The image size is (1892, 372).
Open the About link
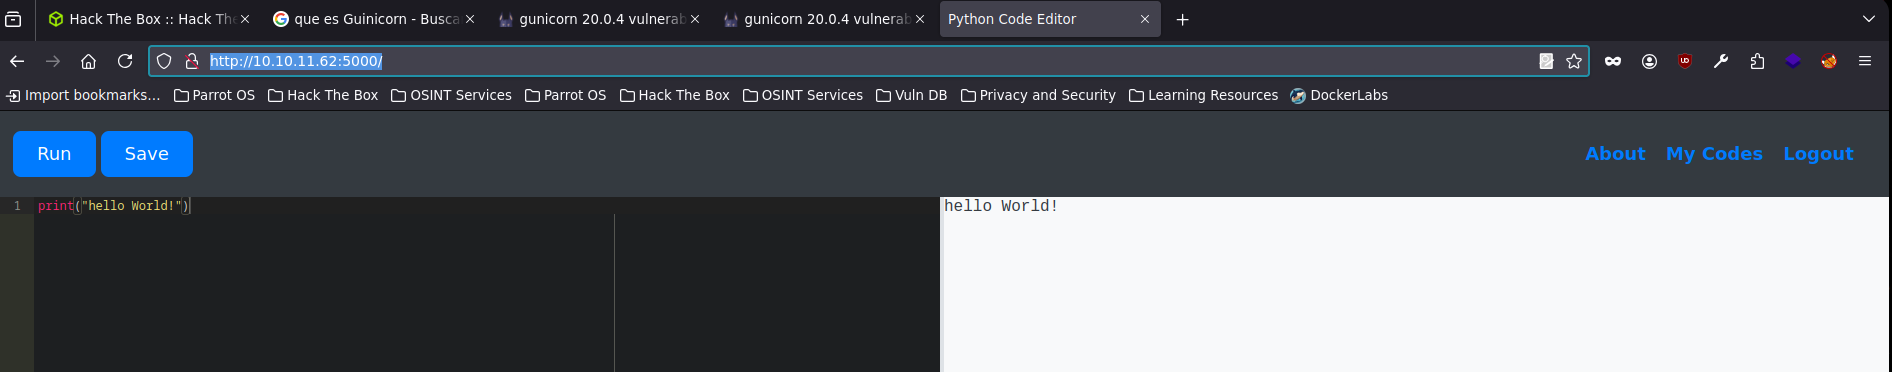[1615, 154]
